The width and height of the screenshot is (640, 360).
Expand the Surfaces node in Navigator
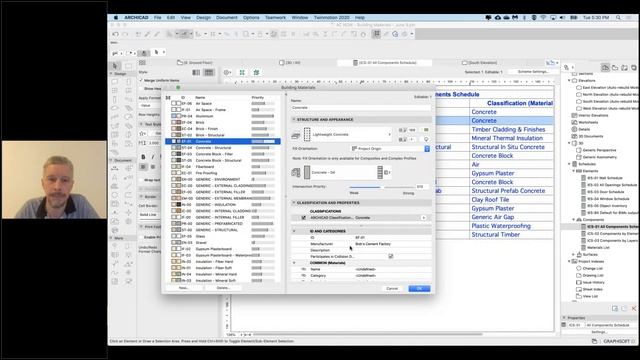(573, 255)
